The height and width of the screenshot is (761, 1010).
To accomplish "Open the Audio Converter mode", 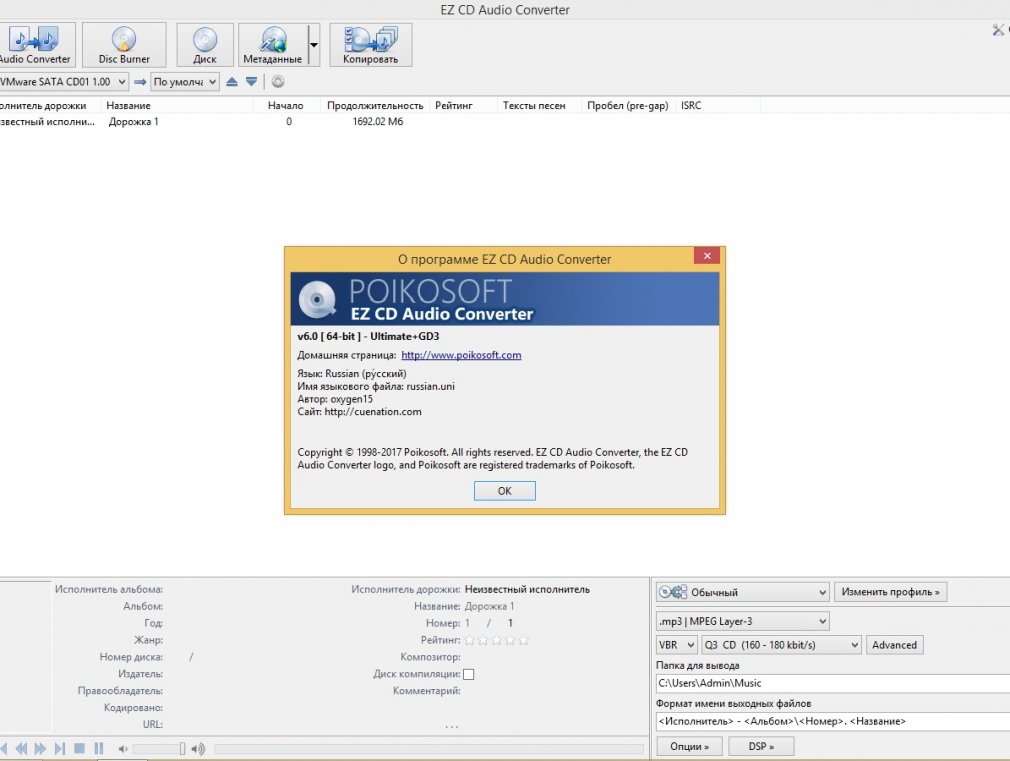I will (x=35, y=44).
